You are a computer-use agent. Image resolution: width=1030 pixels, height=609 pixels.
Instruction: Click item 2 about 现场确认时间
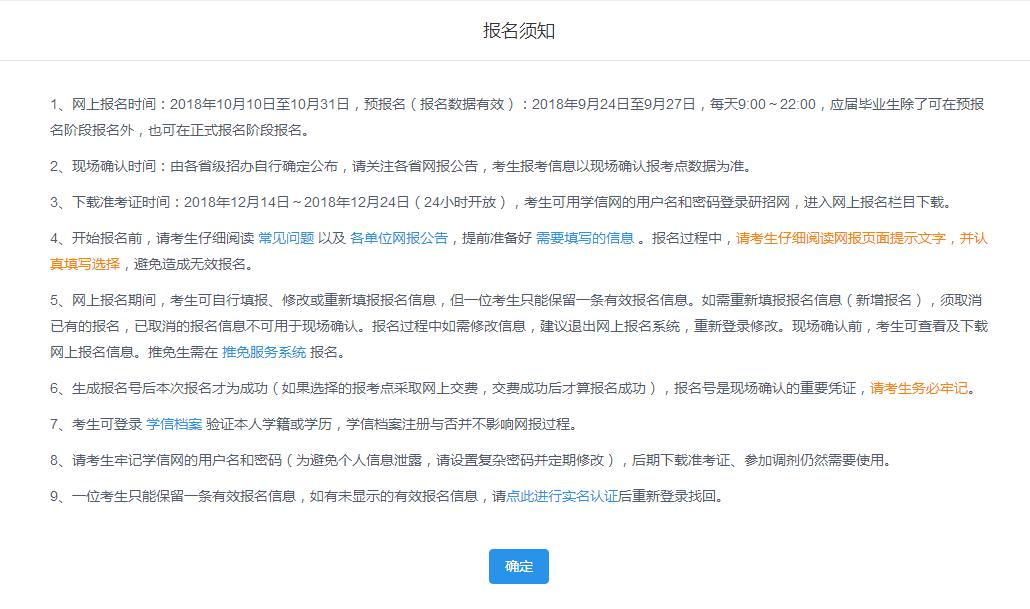point(400,158)
